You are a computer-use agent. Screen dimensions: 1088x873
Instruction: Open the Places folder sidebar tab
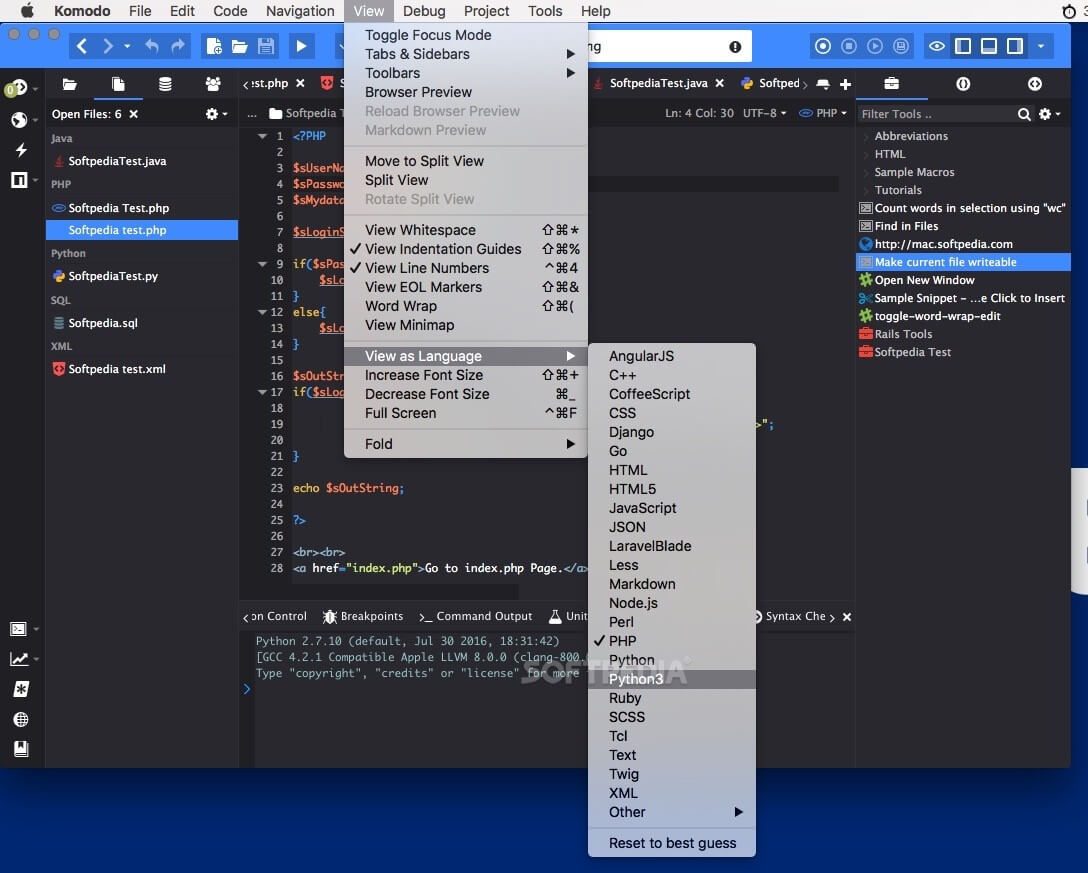click(69, 84)
